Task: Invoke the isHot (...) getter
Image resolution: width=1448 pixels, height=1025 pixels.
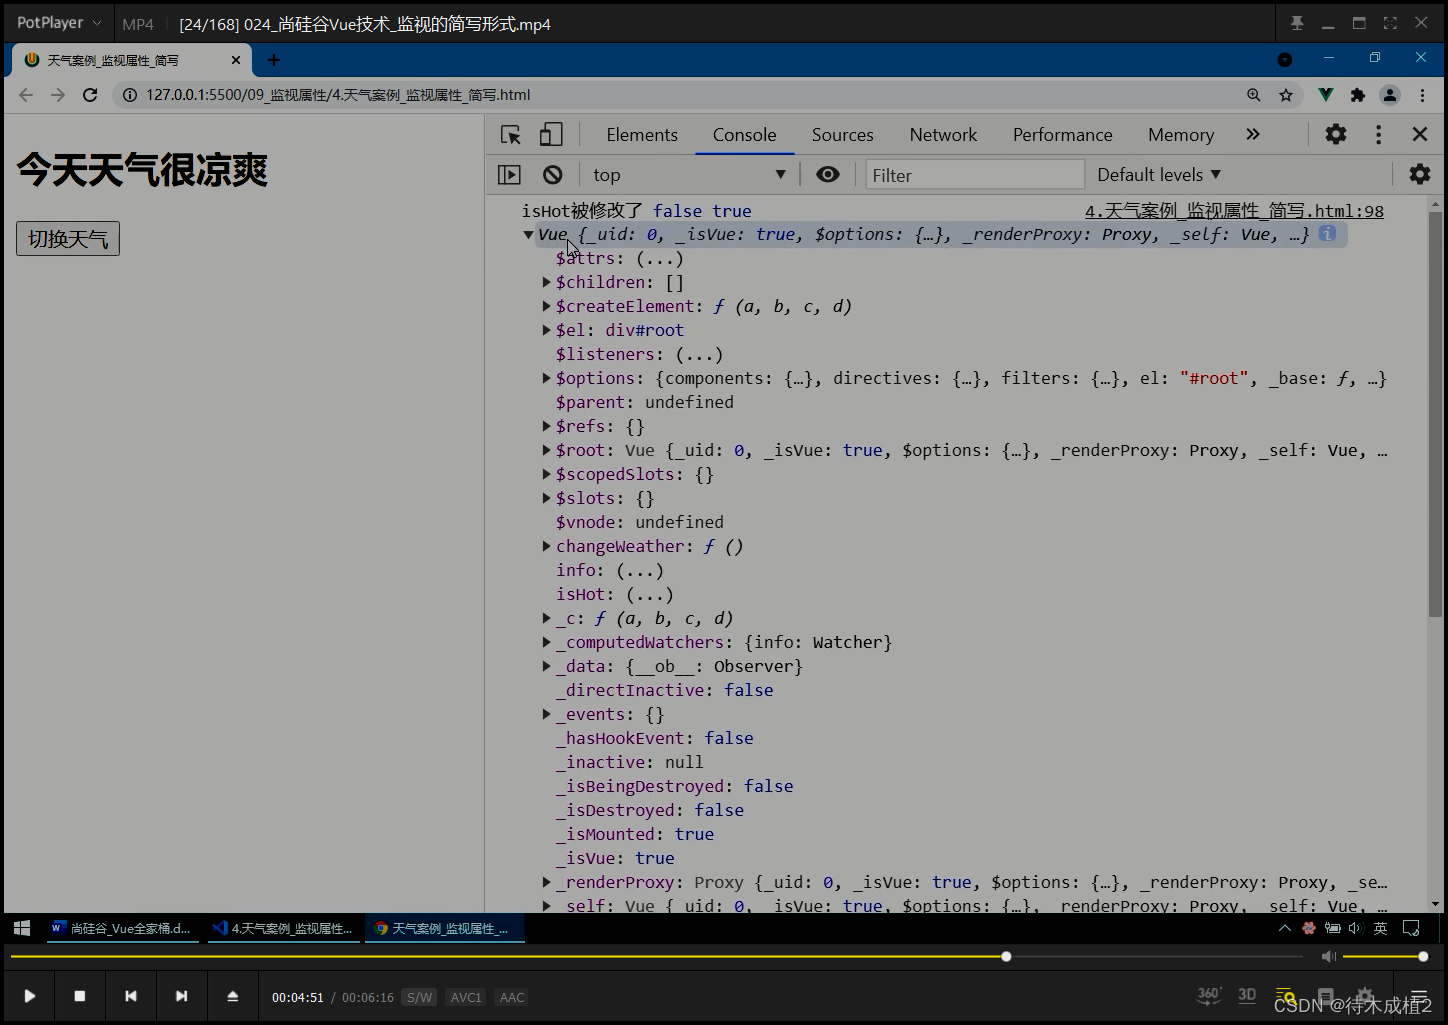Action: (649, 595)
